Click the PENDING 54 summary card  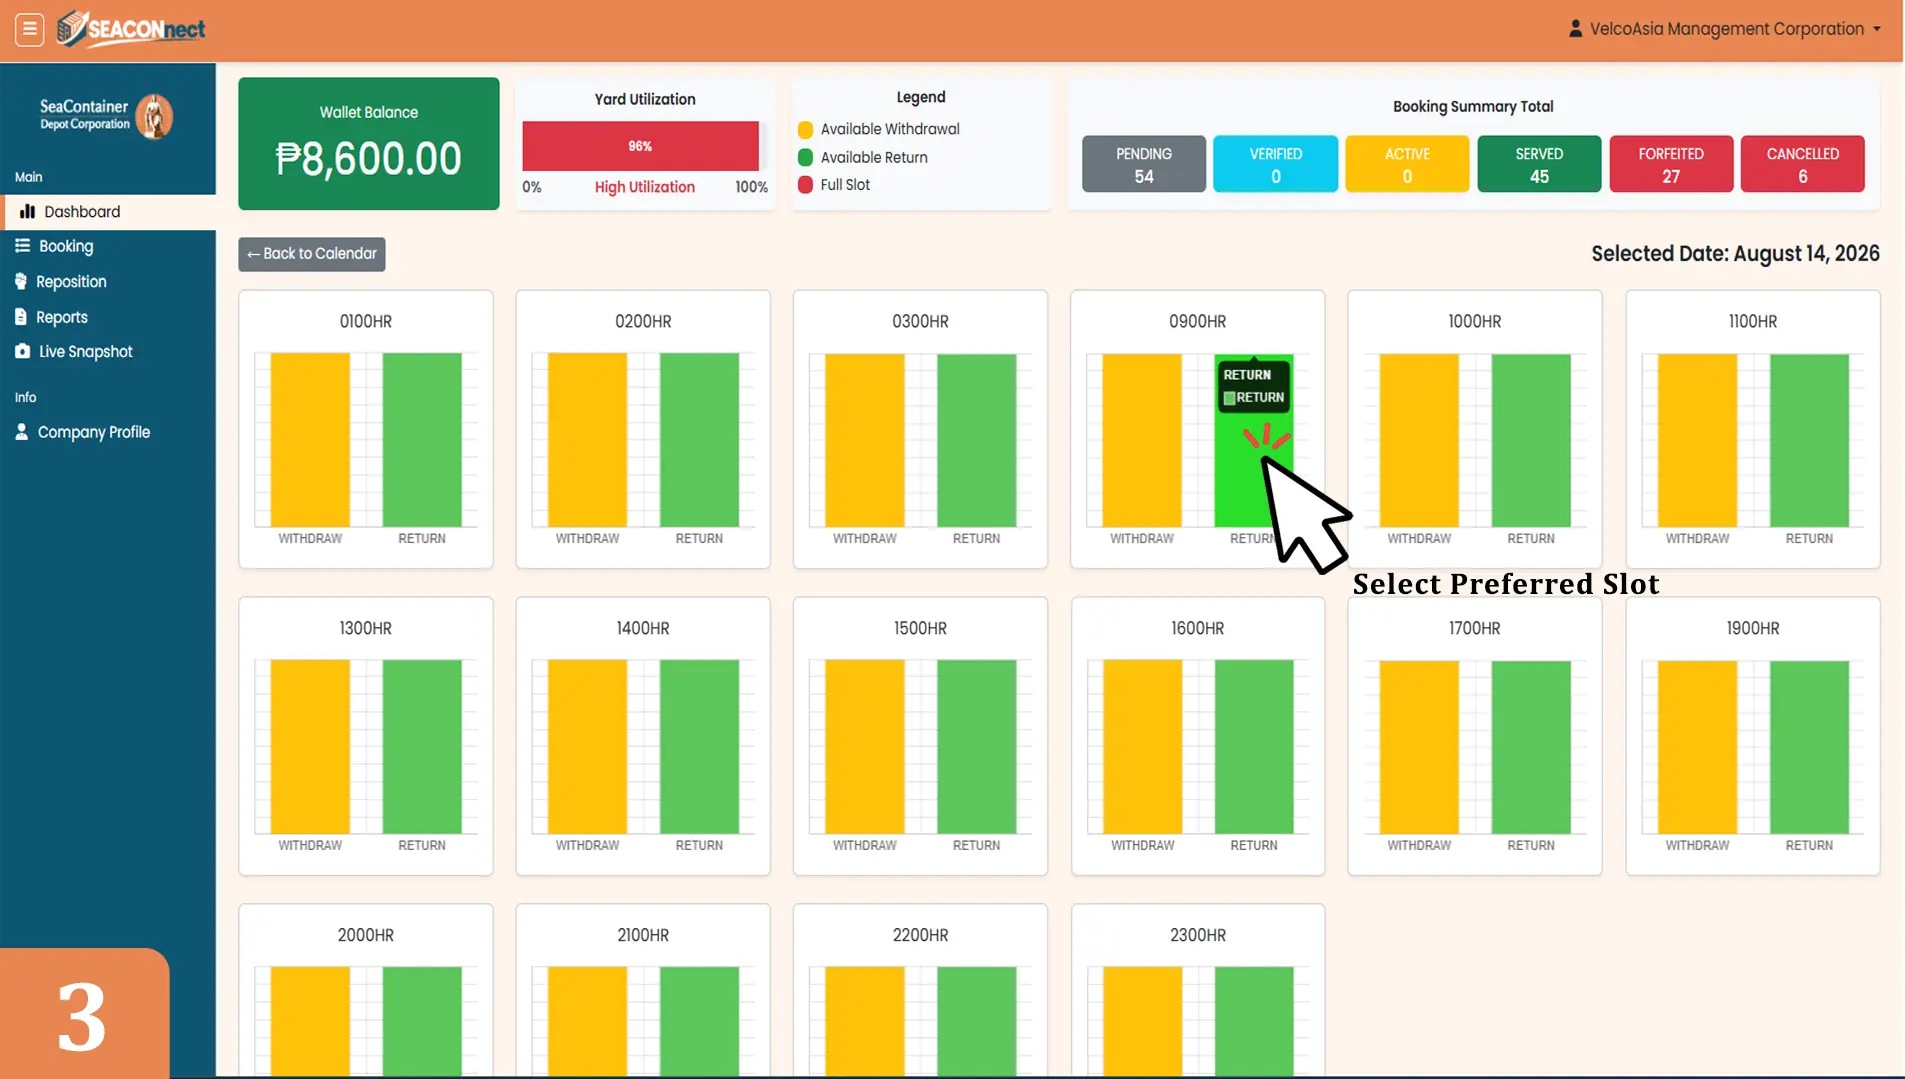(1144, 164)
